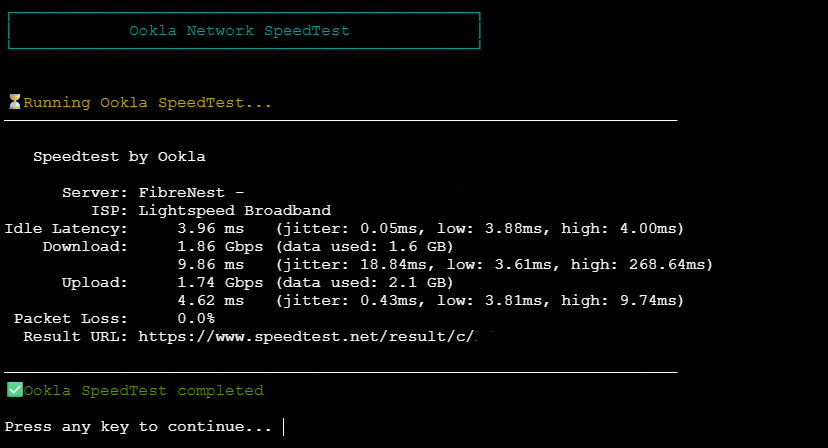Click the text cursor after the continue prompt
Image resolution: width=828 pixels, height=448 pixels.
pyautogui.click(x=284, y=427)
